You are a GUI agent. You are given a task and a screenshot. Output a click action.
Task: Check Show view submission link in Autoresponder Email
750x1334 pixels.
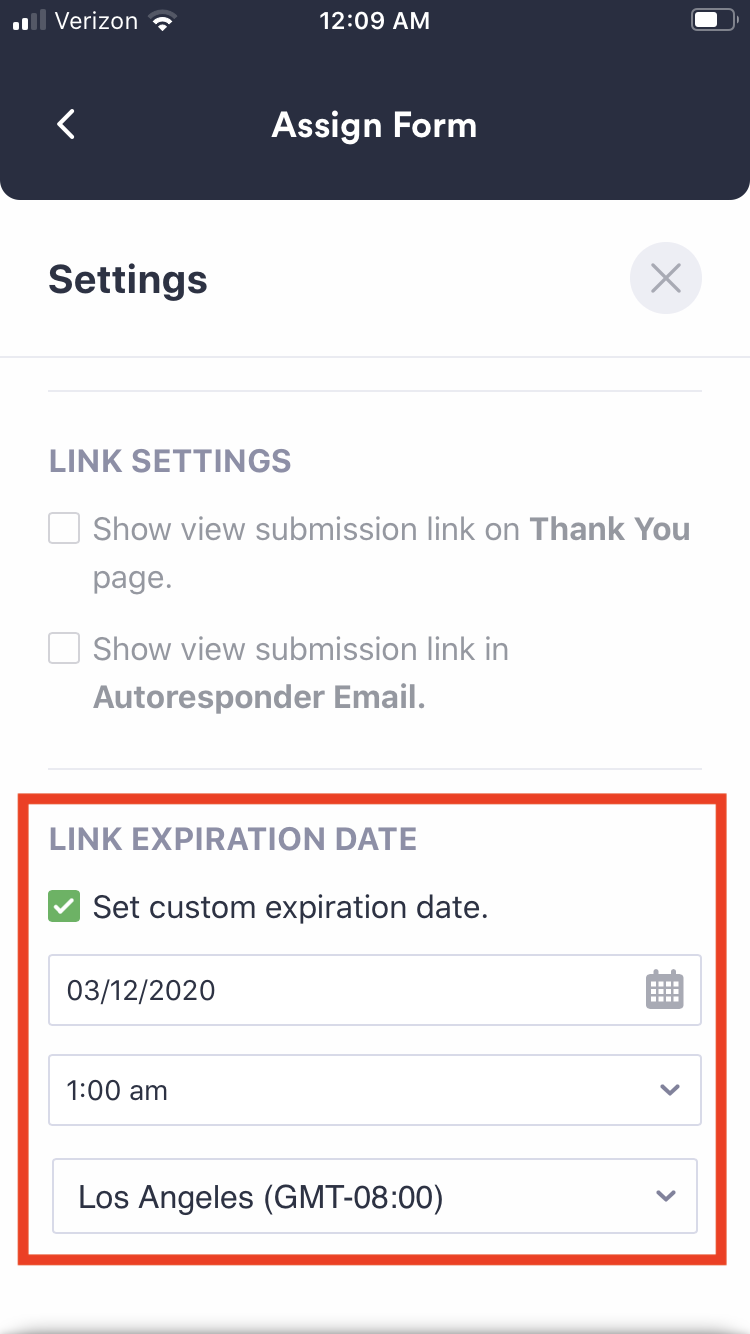pos(63,648)
